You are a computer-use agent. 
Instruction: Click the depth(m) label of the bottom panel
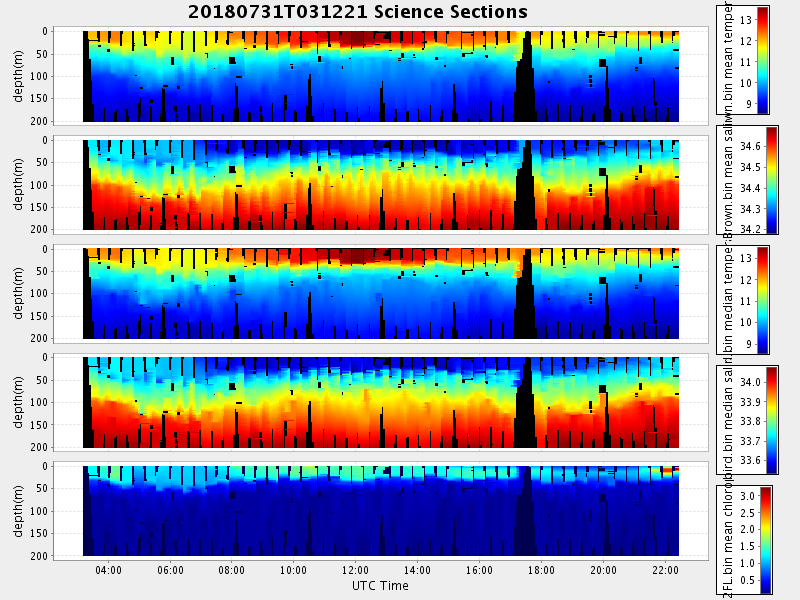[x=20, y=508]
